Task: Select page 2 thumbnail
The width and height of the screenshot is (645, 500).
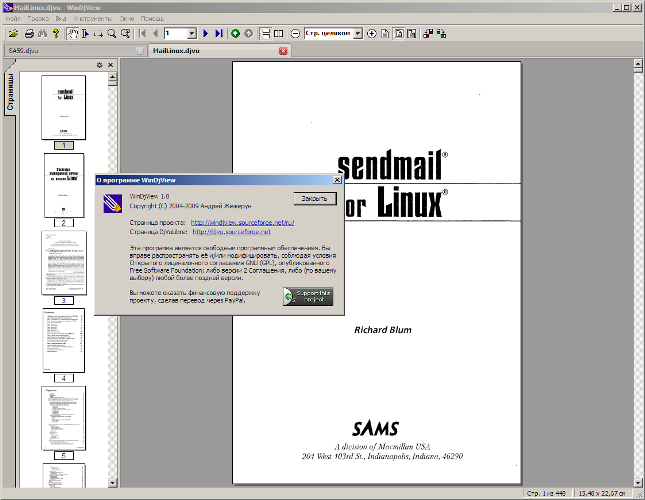Action: [x=64, y=185]
